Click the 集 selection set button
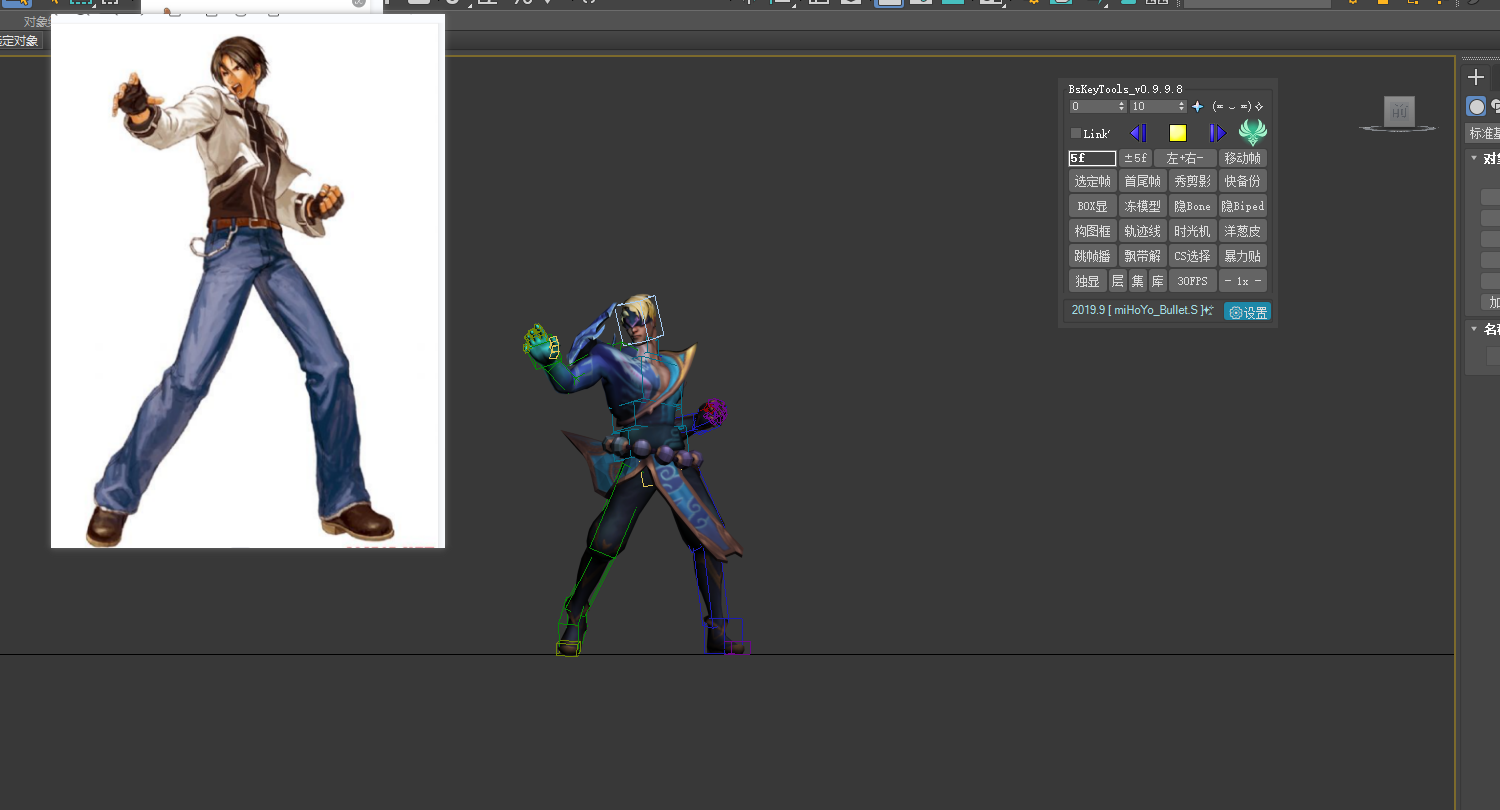The image size is (1500, 810). point(1138,281)
